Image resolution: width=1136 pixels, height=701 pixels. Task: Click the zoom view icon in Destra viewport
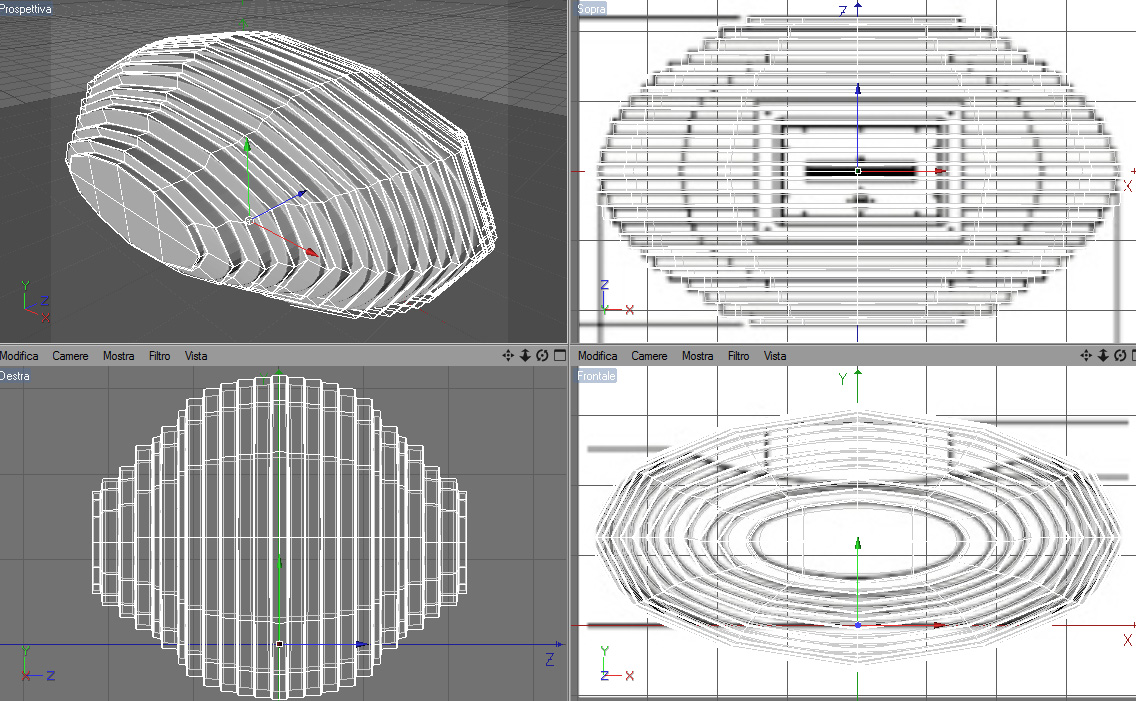coord(525,356)
